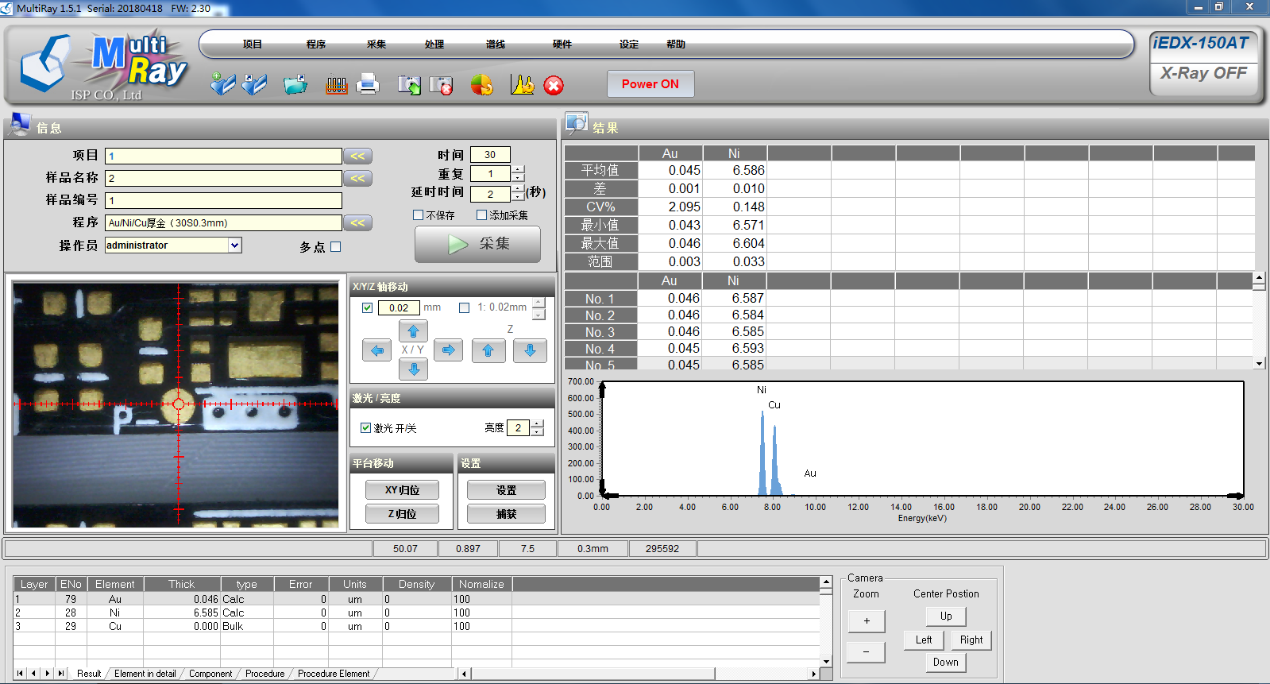This screenshot has height=684, width=1270.
Task: Enable the 1: 0.02mm checkbox
Action: coord(464,308)
